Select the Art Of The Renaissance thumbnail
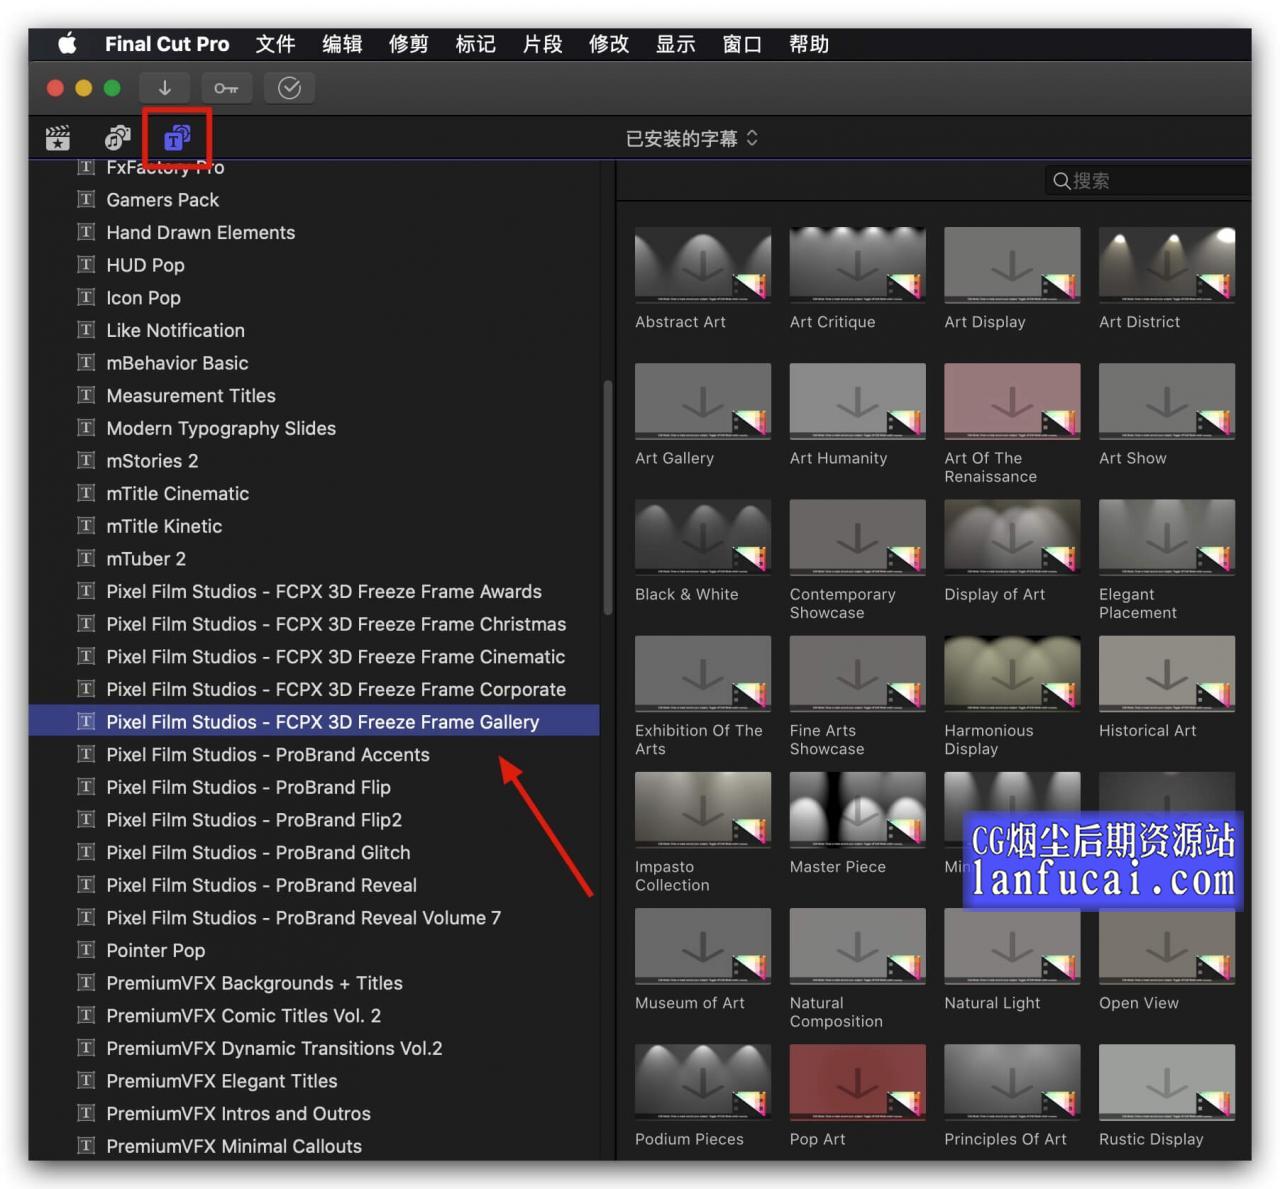This screenshot has height=1189, width=1280. point(1012,401)
